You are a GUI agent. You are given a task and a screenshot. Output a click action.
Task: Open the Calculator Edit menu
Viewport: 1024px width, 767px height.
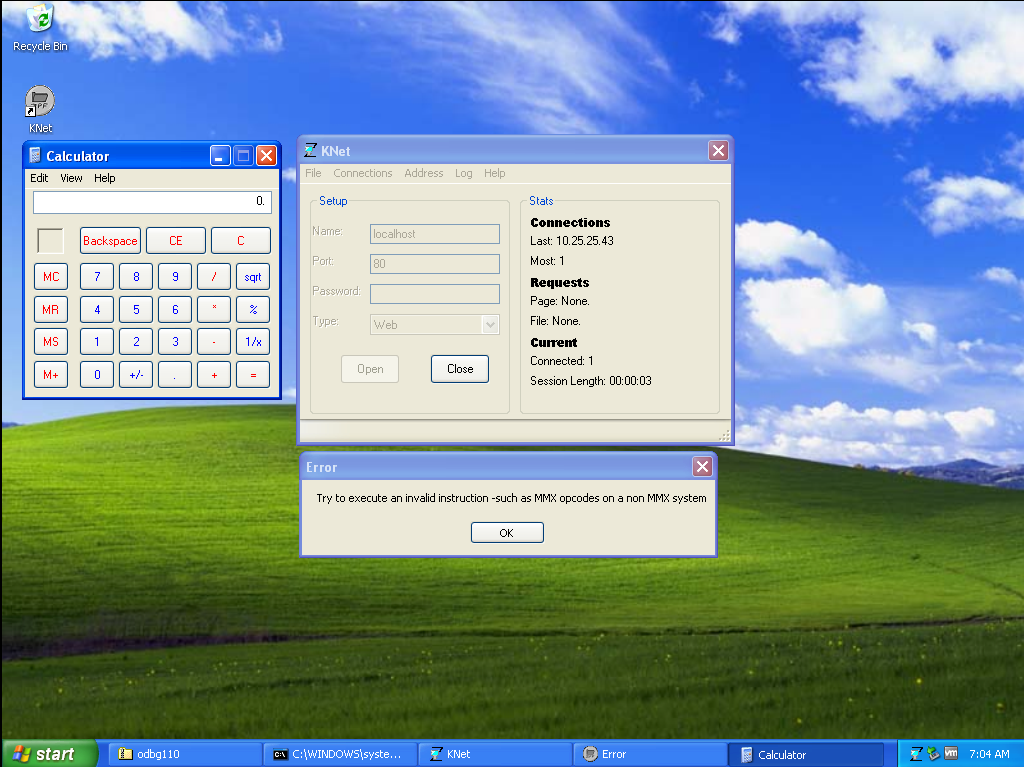coord(39,178)
